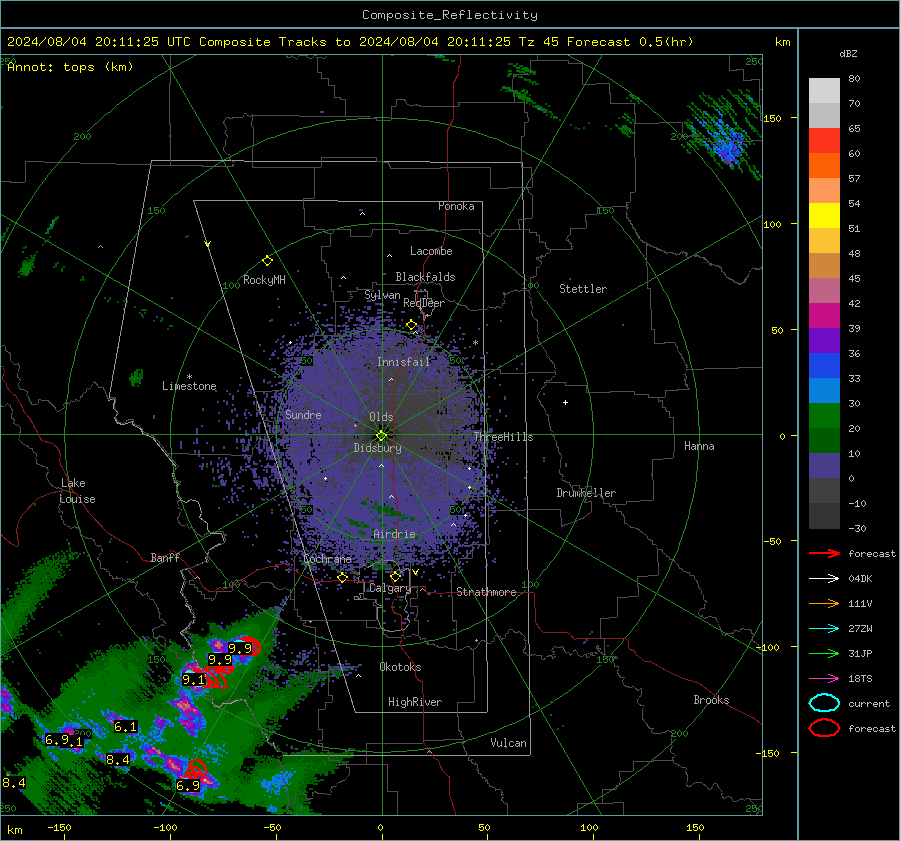The width and height of the screenshot is (900, 841).
Task: Click the red forecast ellipse legend icon
Action: coord(824,728)
